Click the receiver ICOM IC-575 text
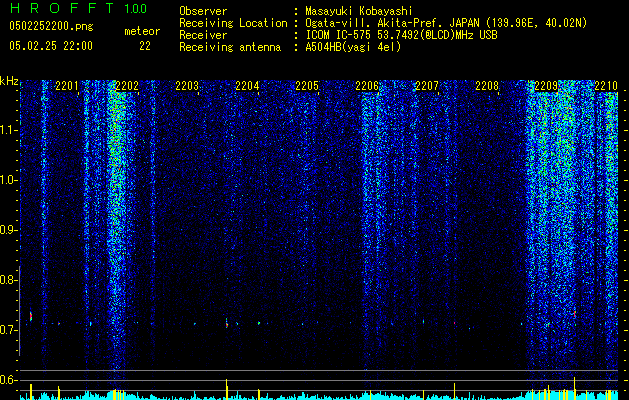629x400 pixels. (401, 35)
